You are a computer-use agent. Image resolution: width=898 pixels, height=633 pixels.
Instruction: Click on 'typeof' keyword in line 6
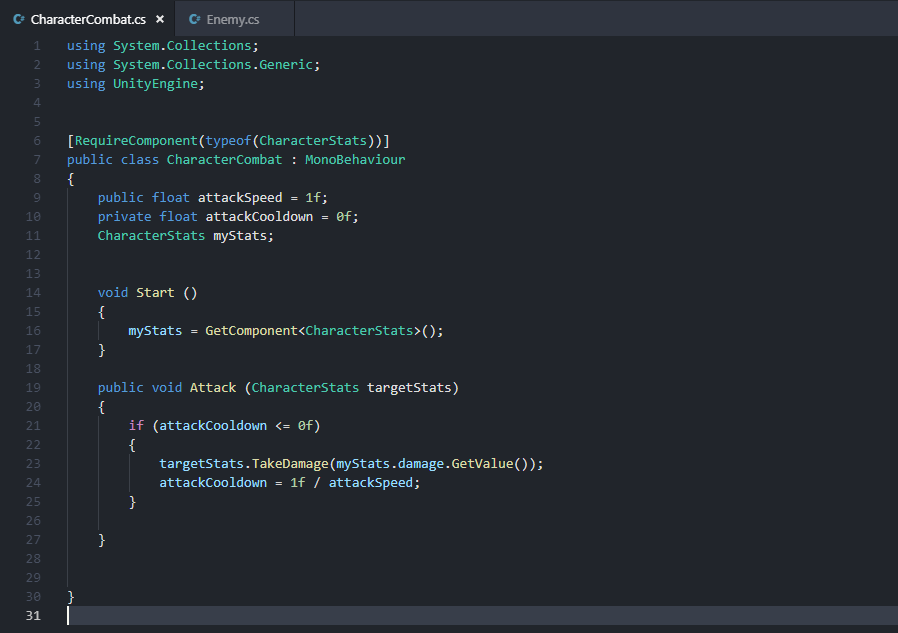[229, 141]
